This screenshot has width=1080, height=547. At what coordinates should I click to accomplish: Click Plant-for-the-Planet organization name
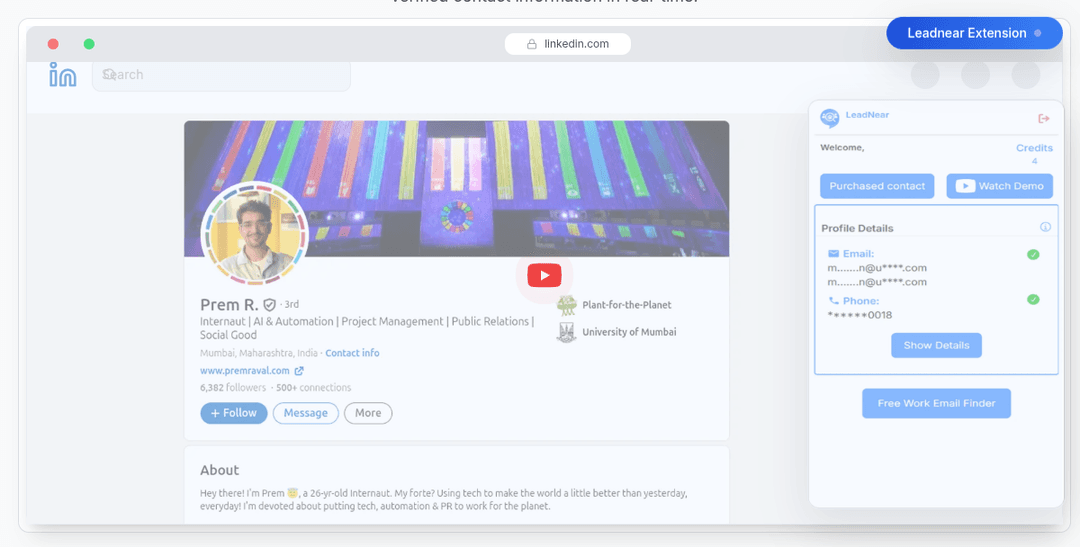click(626, 305)
